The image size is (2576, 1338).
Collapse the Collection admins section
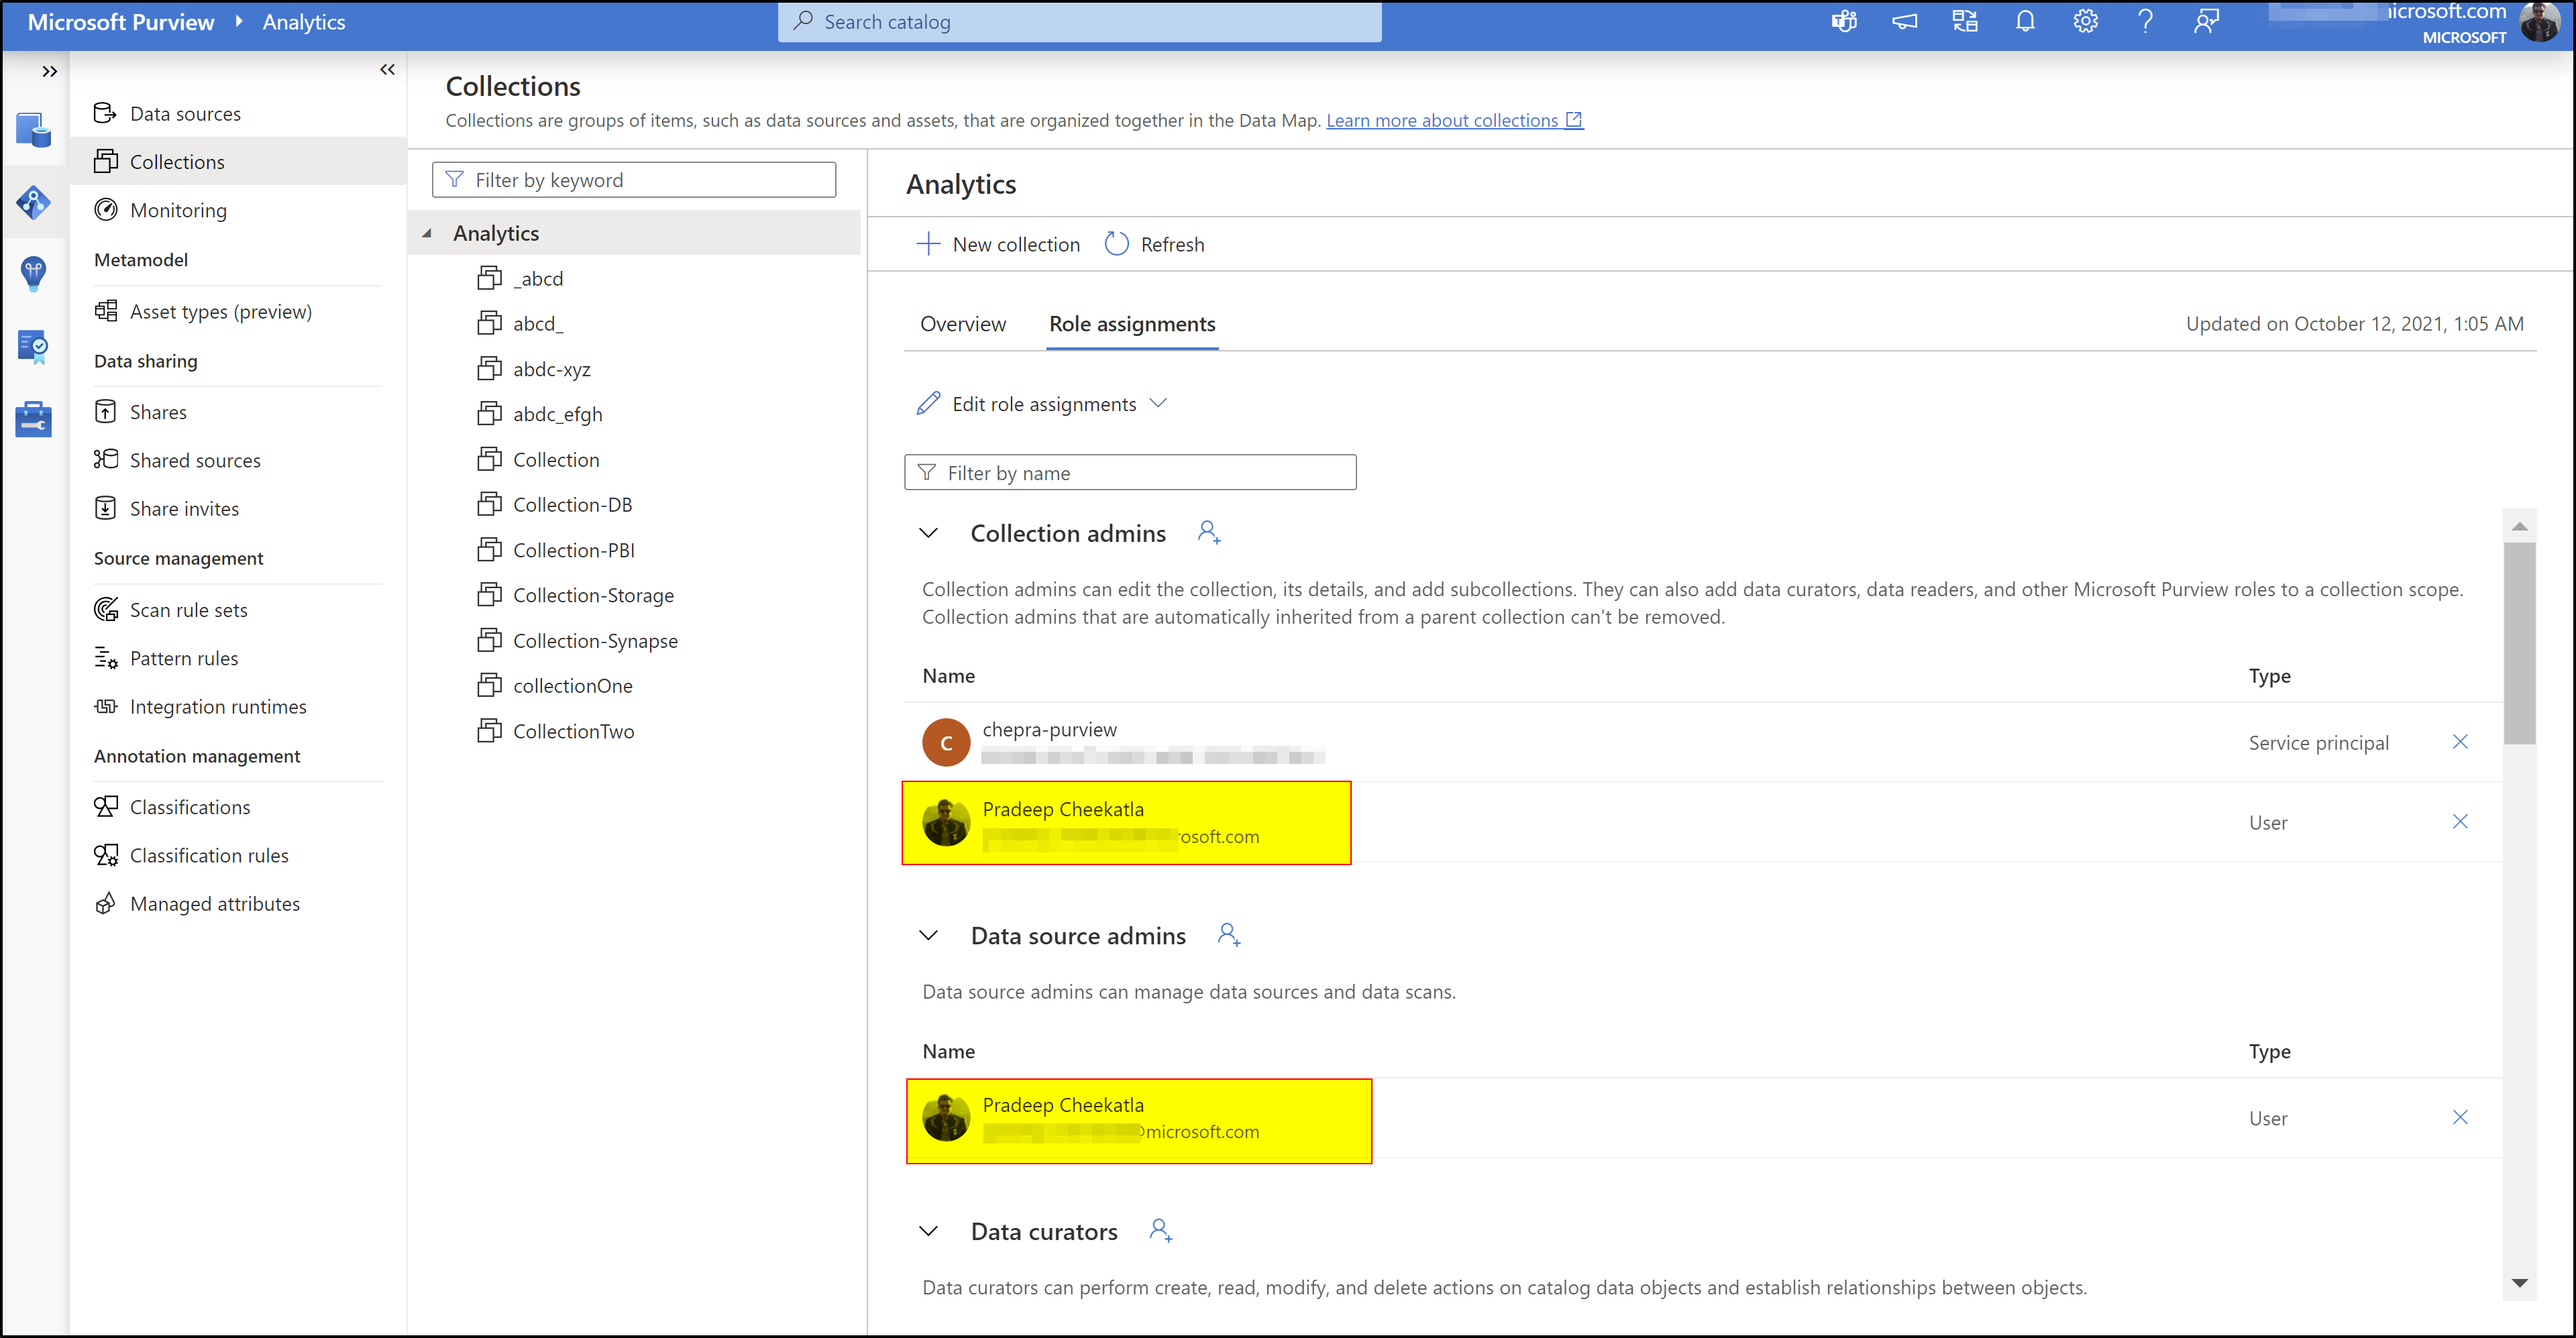point(928,533)
